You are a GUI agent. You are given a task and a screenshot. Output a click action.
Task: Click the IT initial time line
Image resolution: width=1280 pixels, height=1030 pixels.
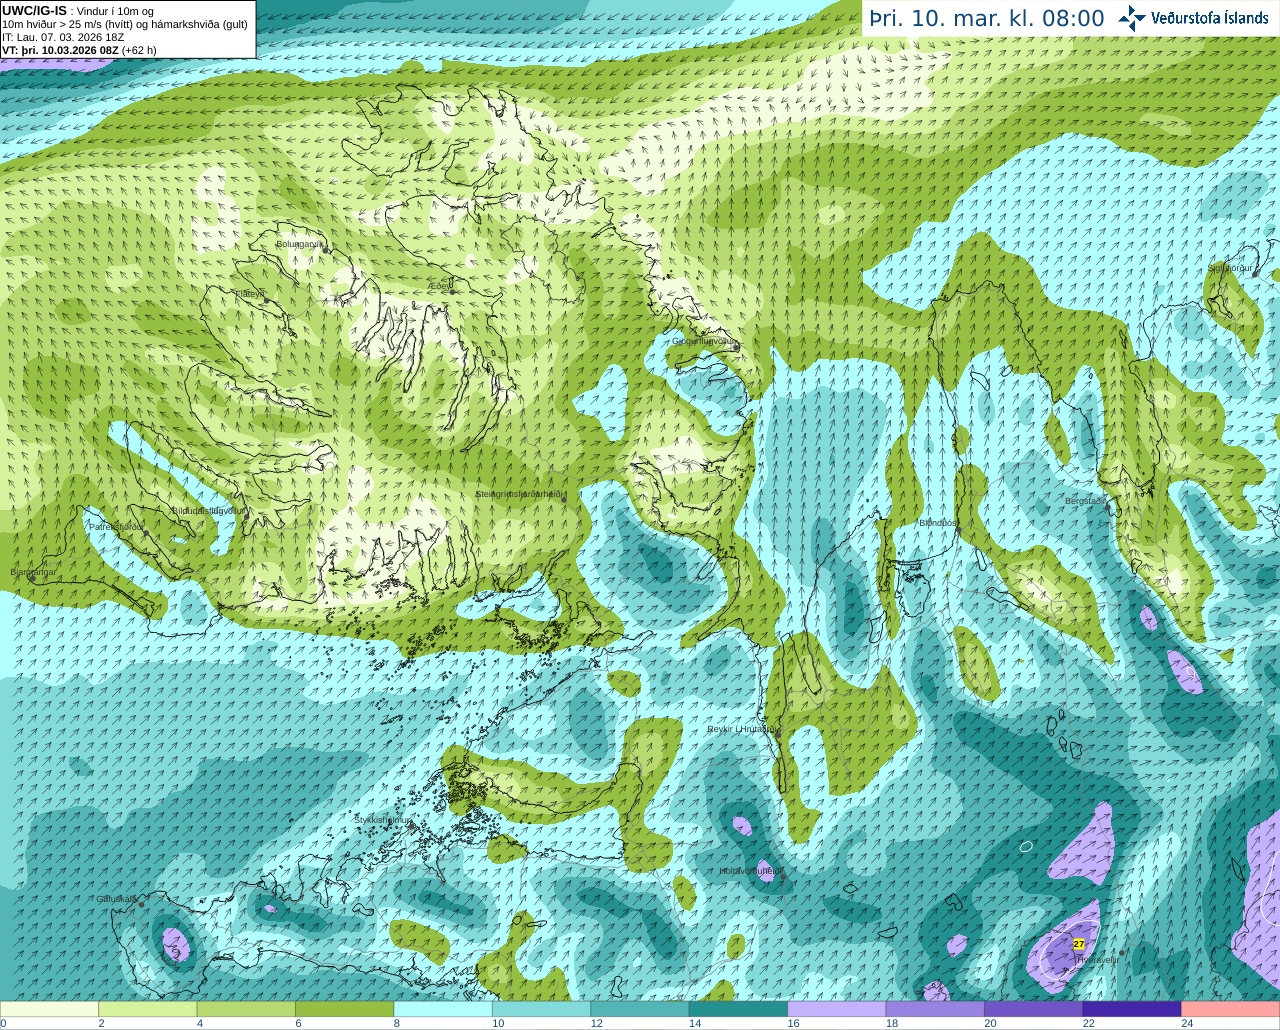[x=63, y=37]
